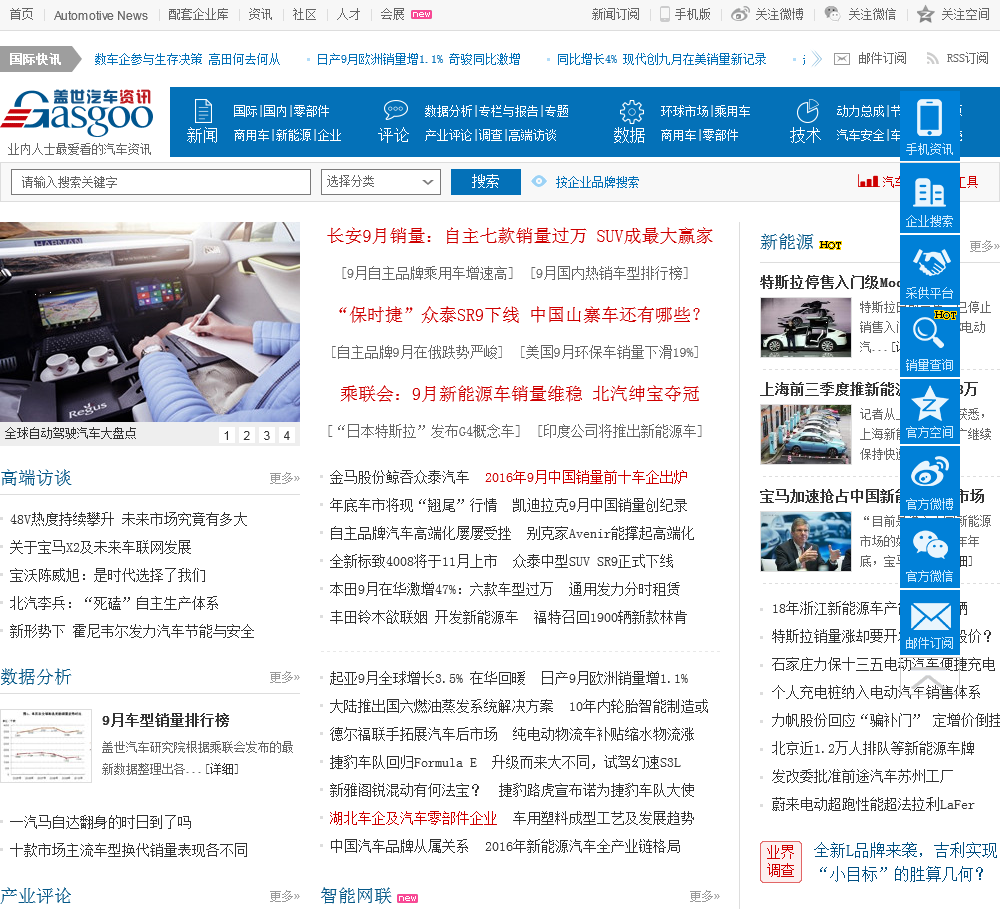This screenshot has width=1000, height=909.
Task: Expand 更多 next to 智能网联
Action: click(x=704, y=896)
